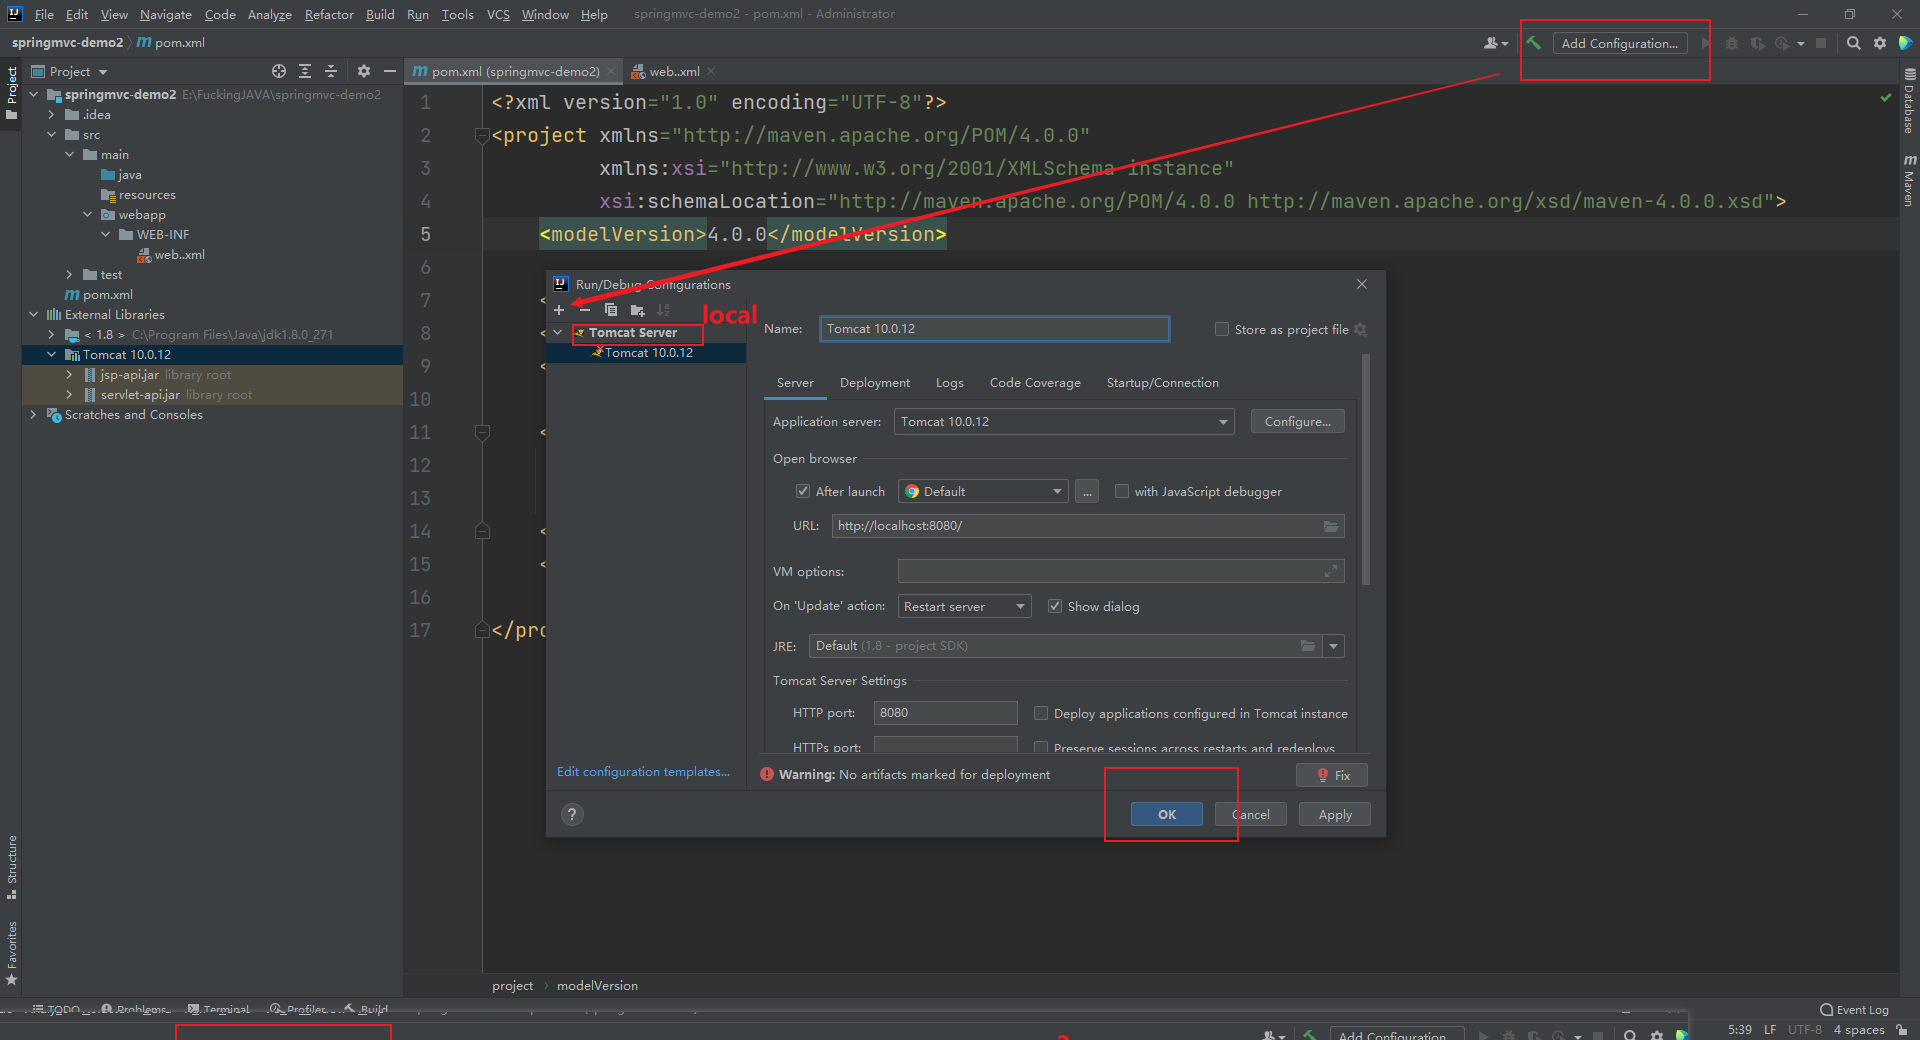
Task: Click the colorful plugin icon at toolbar end
Action: point(1906,43)
